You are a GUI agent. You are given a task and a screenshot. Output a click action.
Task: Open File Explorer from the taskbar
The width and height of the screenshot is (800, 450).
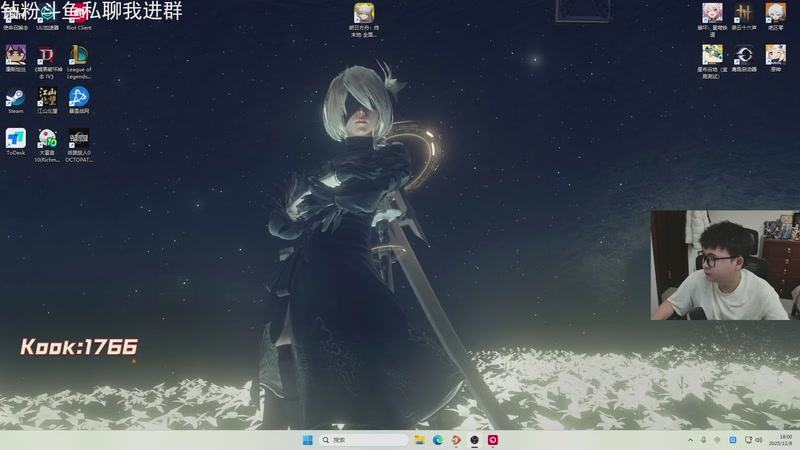[419, 440]
